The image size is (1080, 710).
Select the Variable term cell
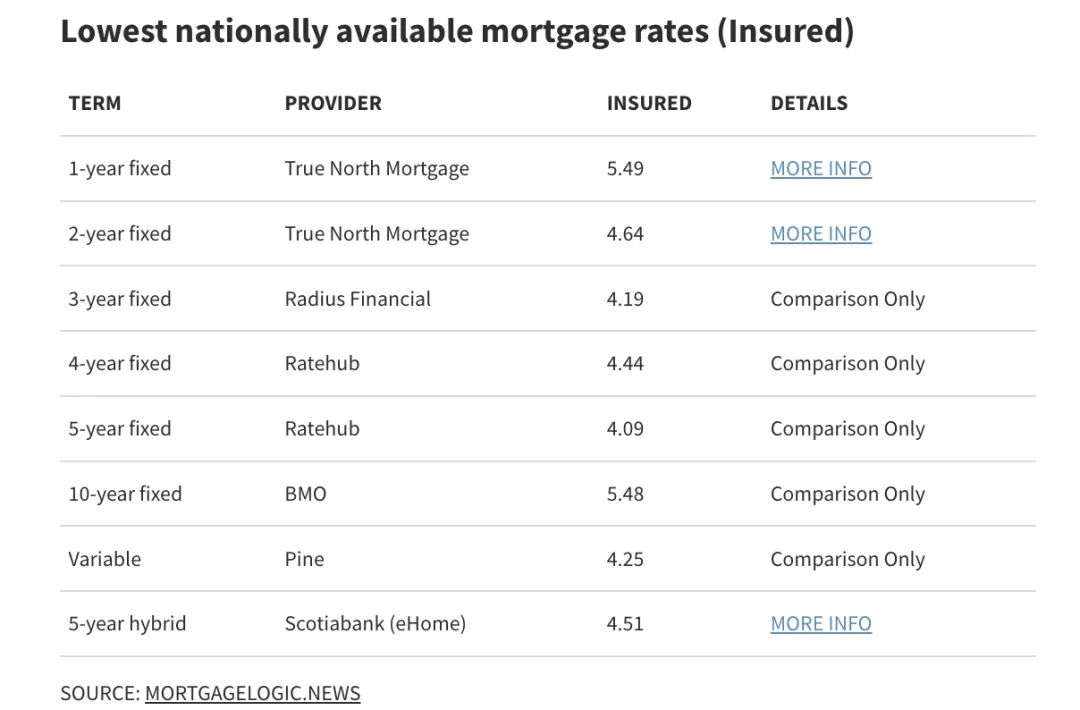click(x=105, y=559)
